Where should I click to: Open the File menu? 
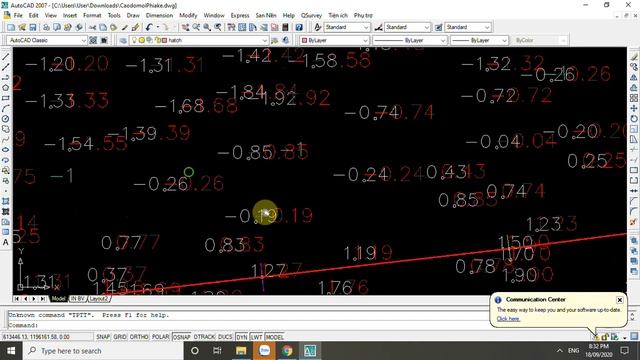pos(18,15)
